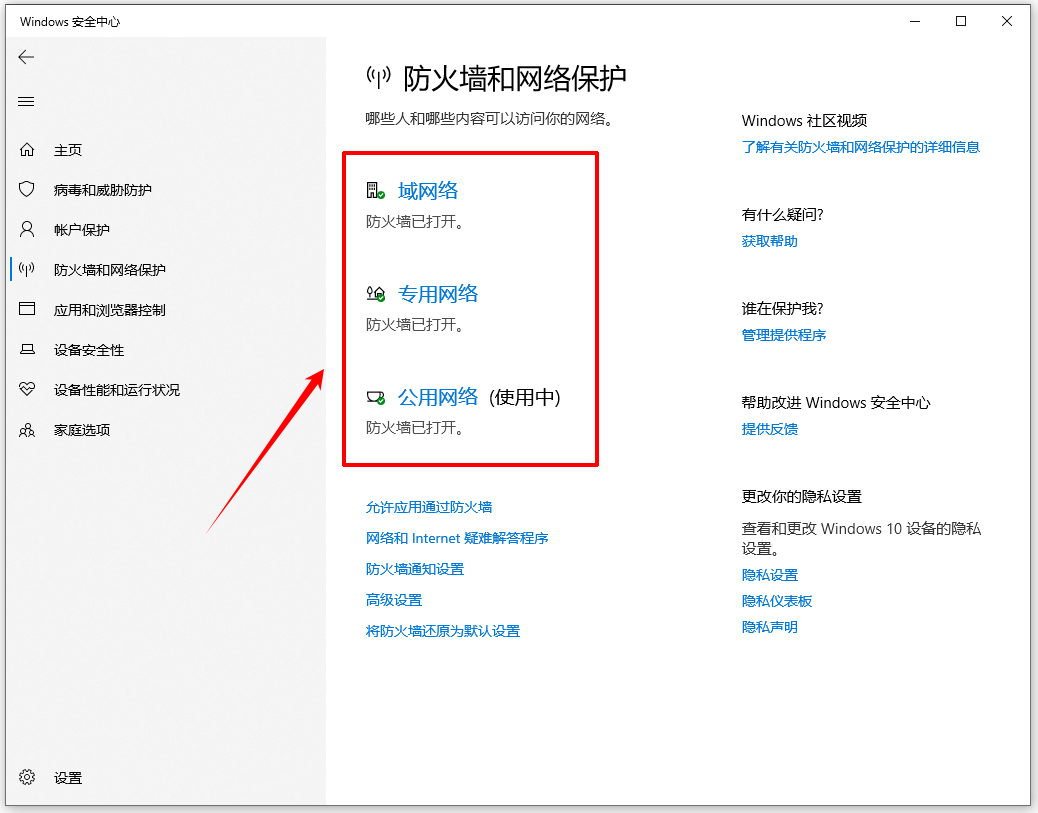1038x813 pixels.
Task: Open 防火墙通知设置 link
Action: click(415, 569)
